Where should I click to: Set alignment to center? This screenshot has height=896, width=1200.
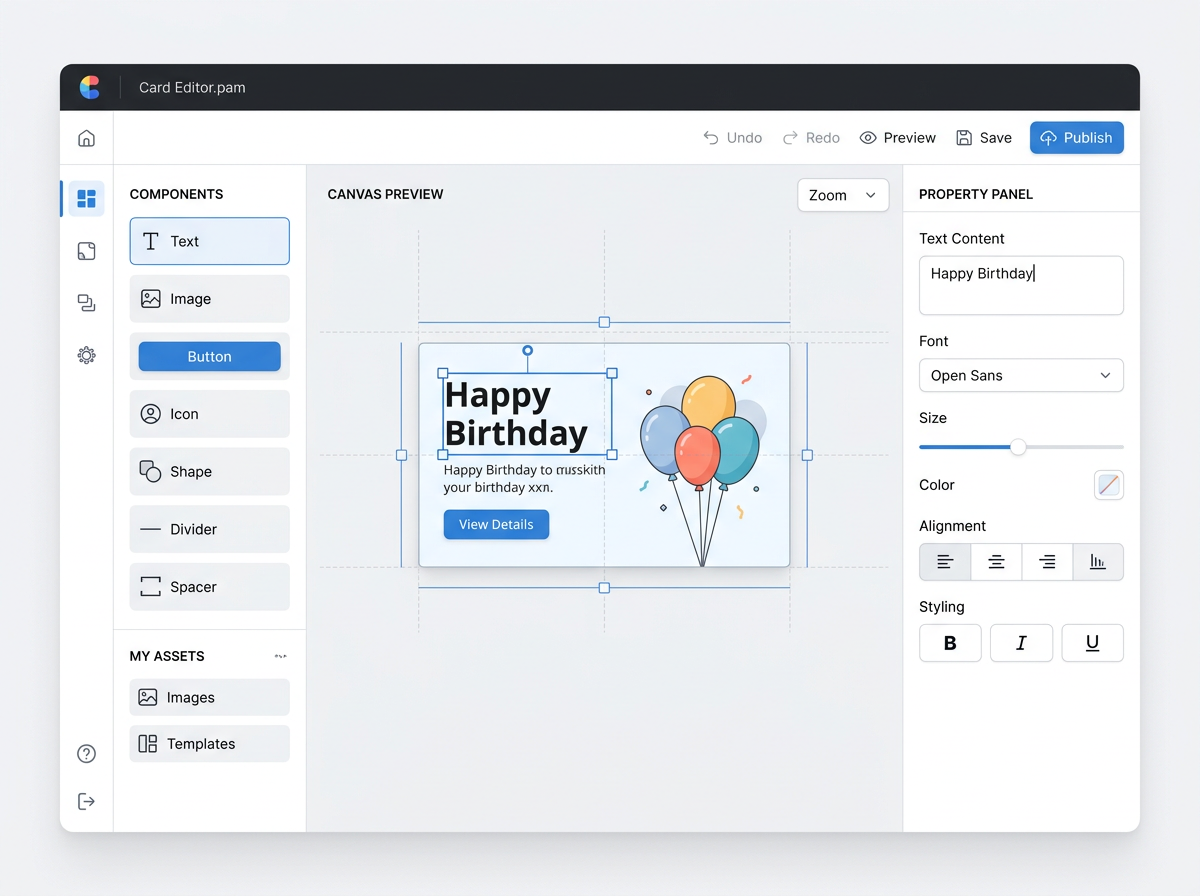click(x=996, y=562)
